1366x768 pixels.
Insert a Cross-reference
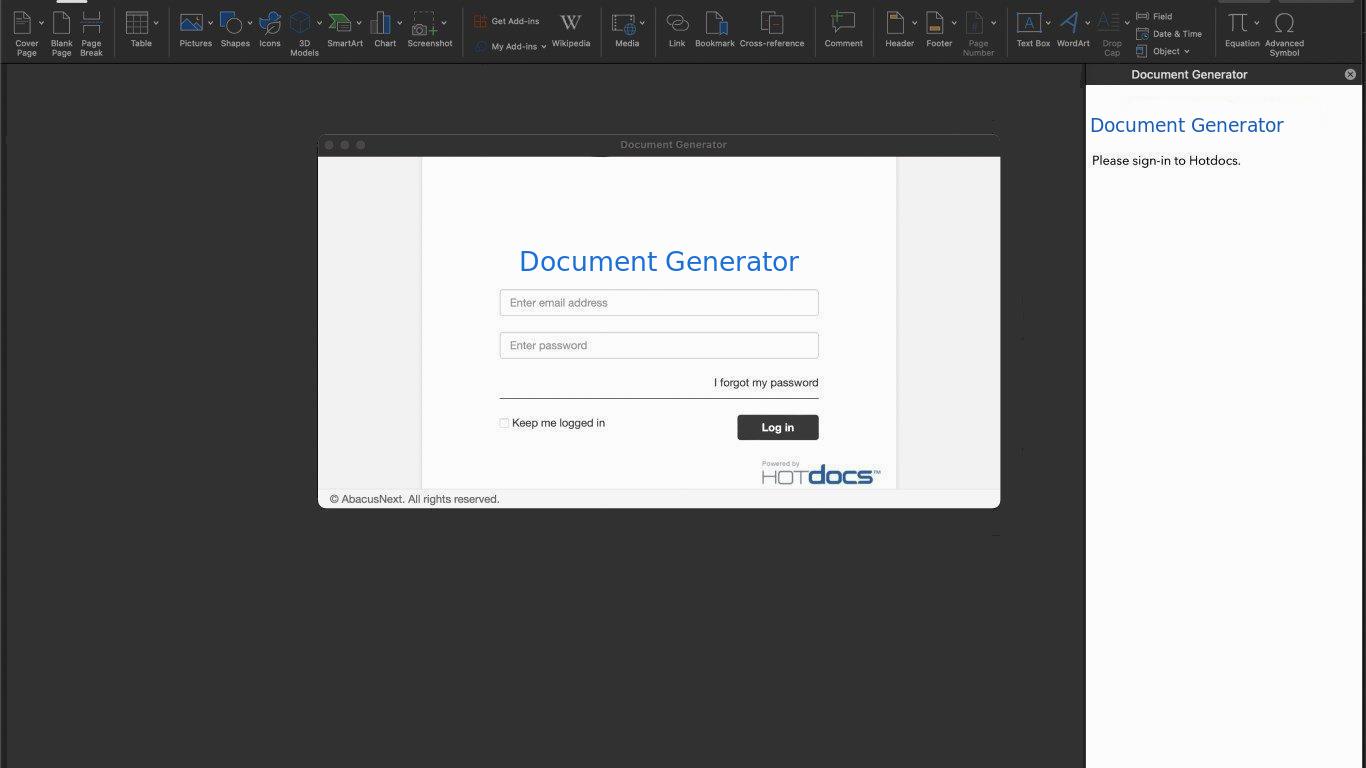(x=772, y=30)
